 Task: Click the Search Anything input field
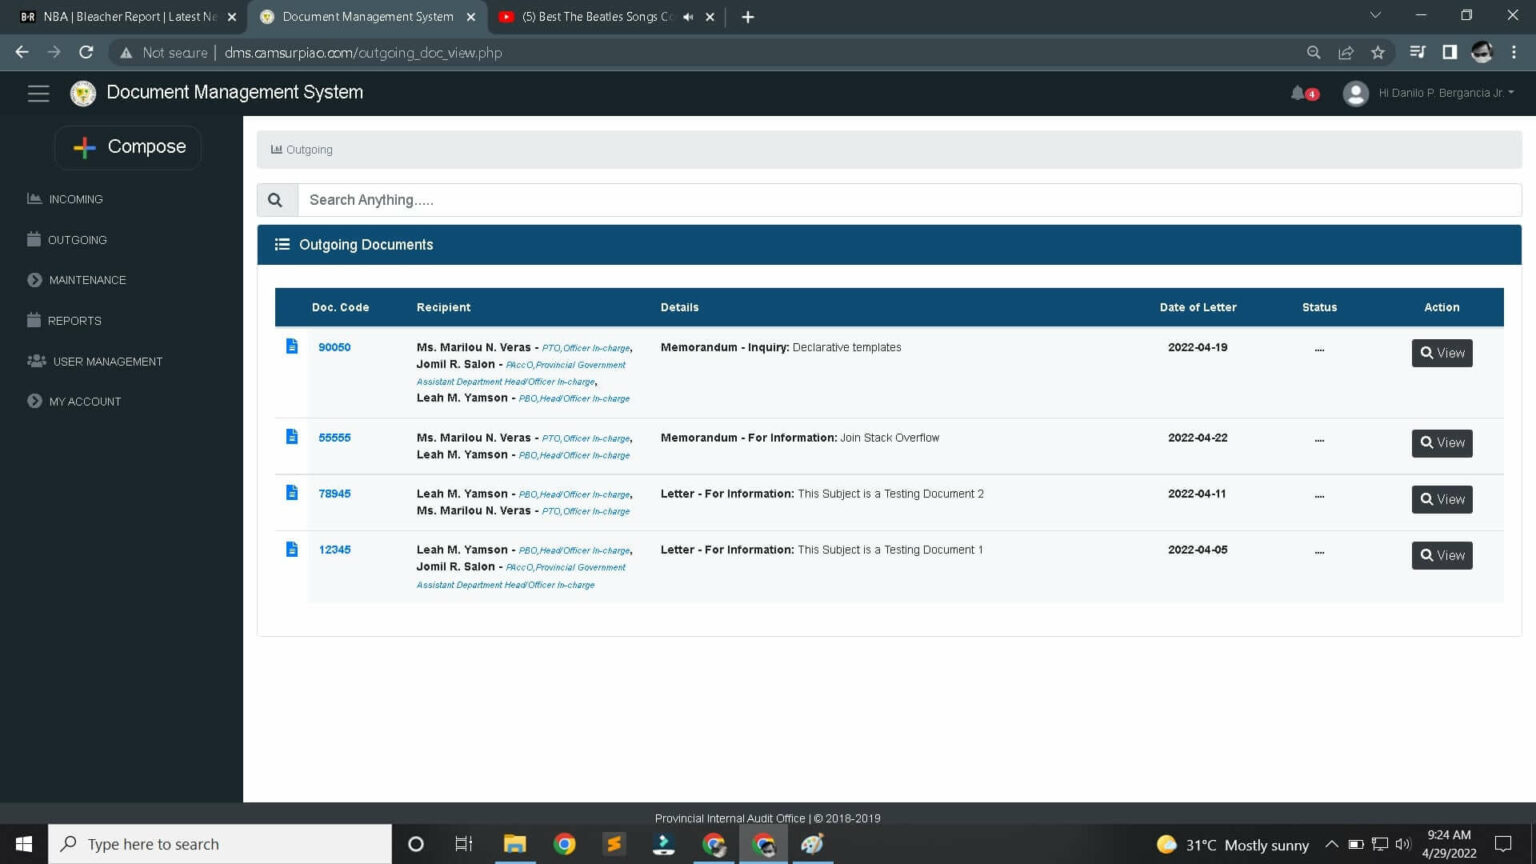(x=700, y=199)
